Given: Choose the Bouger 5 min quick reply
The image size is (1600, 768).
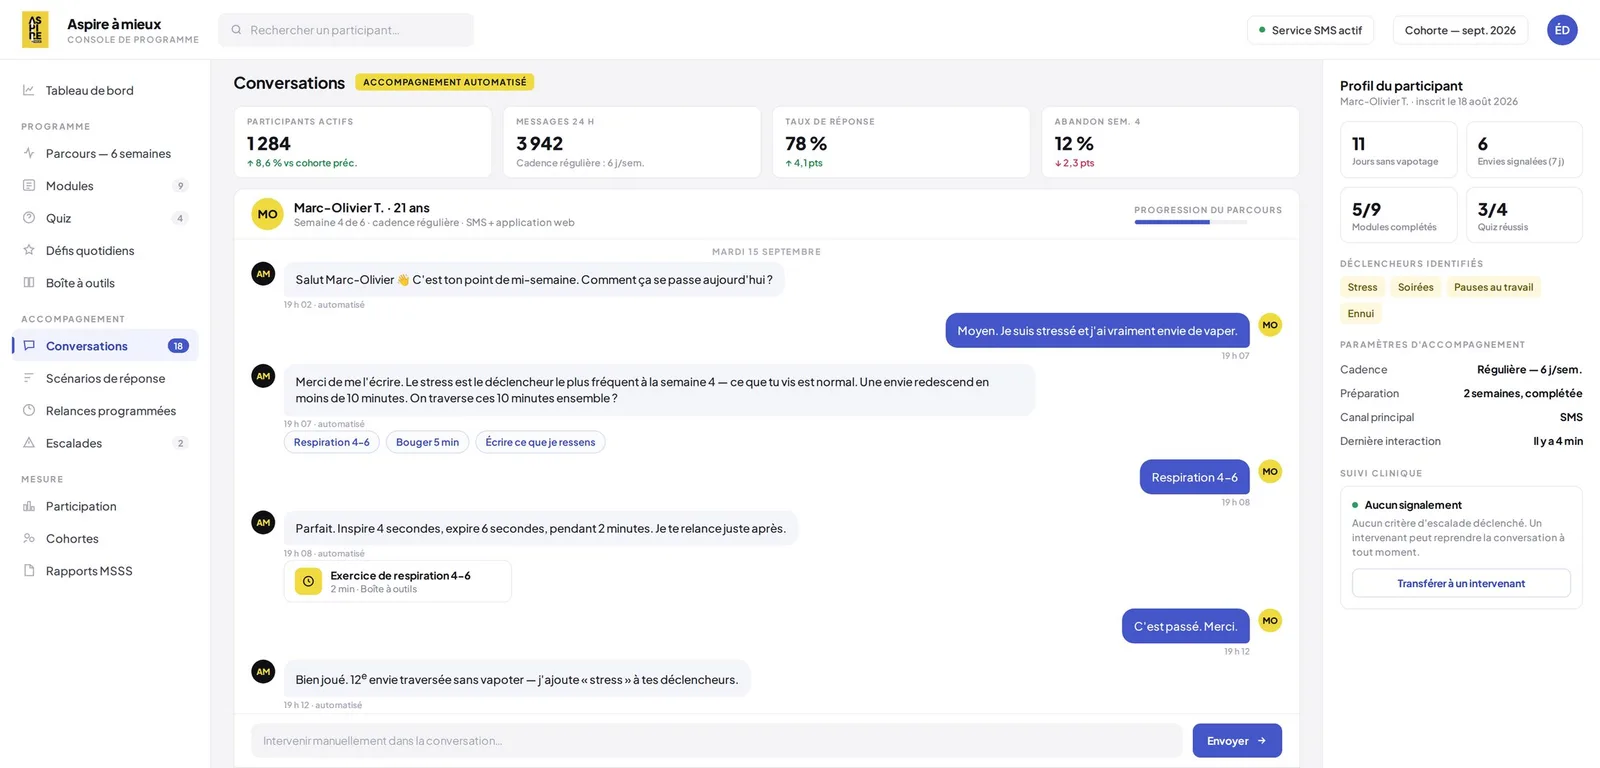Looking at the screenshot, I should (x=427, y=442).
